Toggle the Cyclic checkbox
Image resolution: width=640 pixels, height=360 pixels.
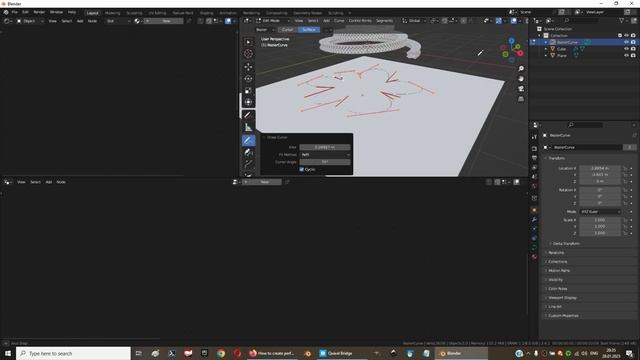[x=302, y=169]
